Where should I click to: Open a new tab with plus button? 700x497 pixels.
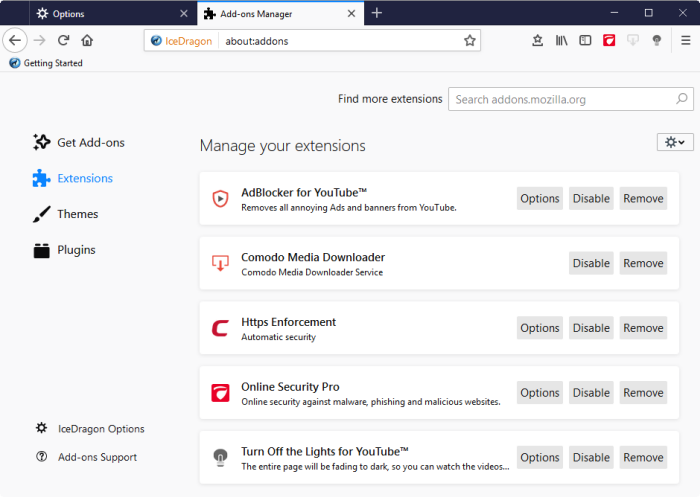pyautogui.click(x=377, y=13)
